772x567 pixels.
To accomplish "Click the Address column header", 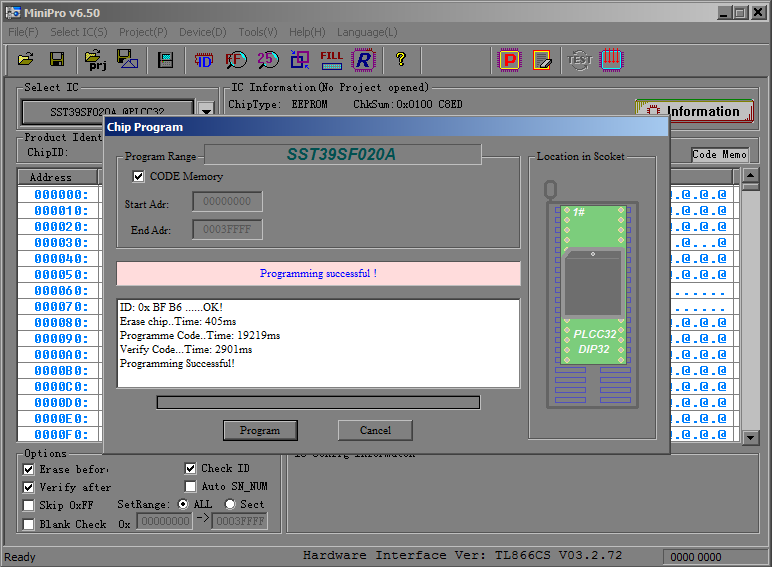I will [57, 177].
